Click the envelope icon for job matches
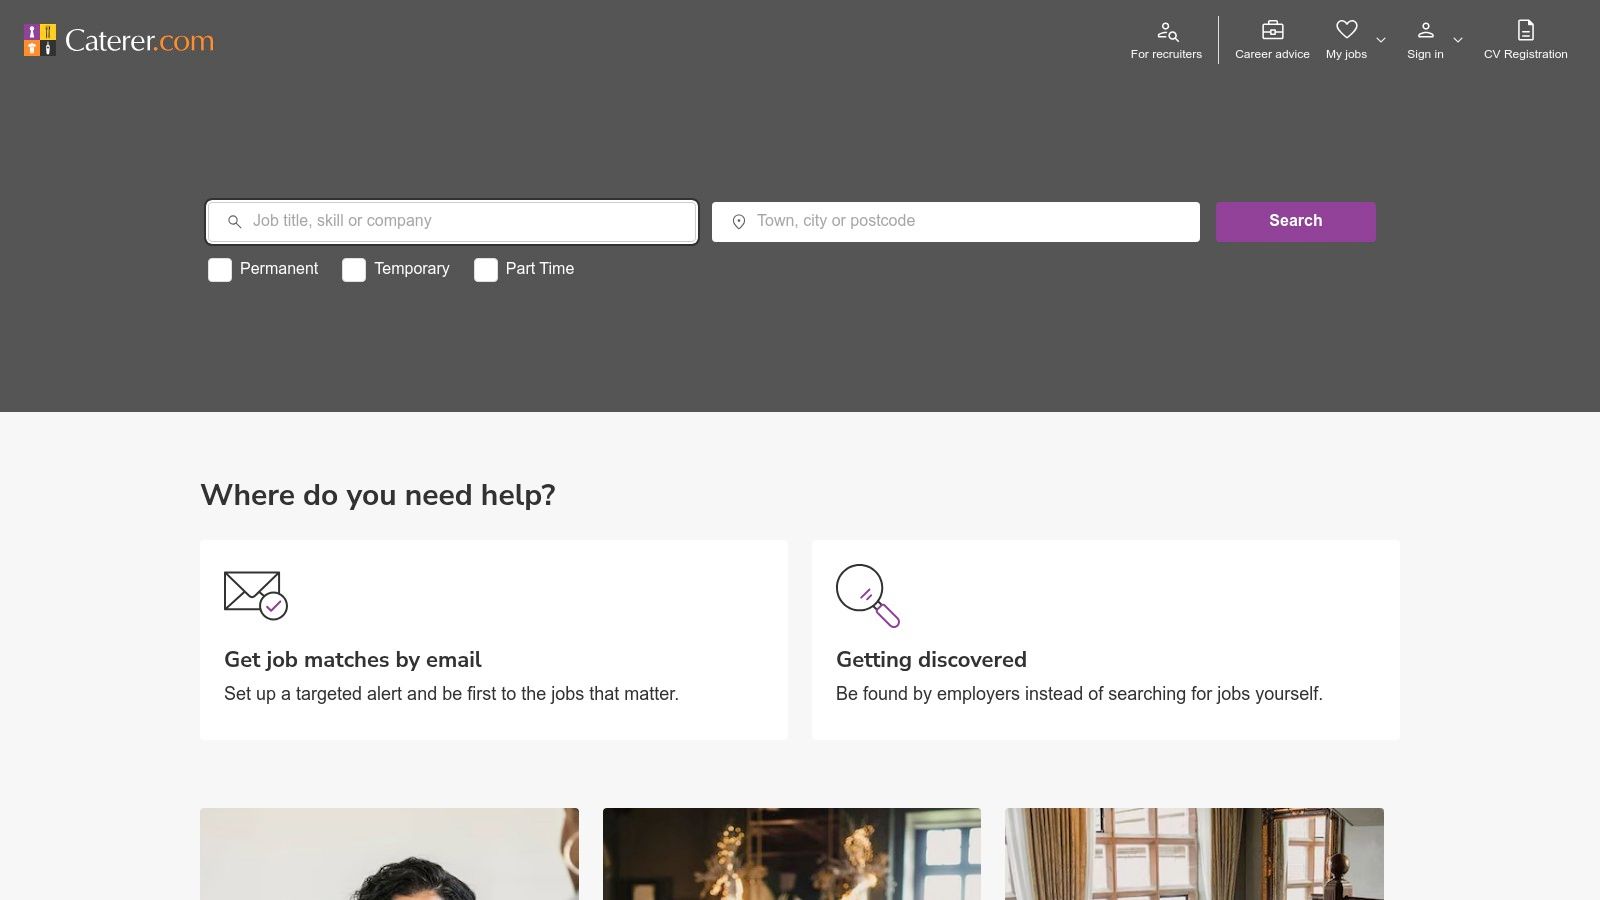This screenshot has height=900, width=1600. [x=256, y=595]
